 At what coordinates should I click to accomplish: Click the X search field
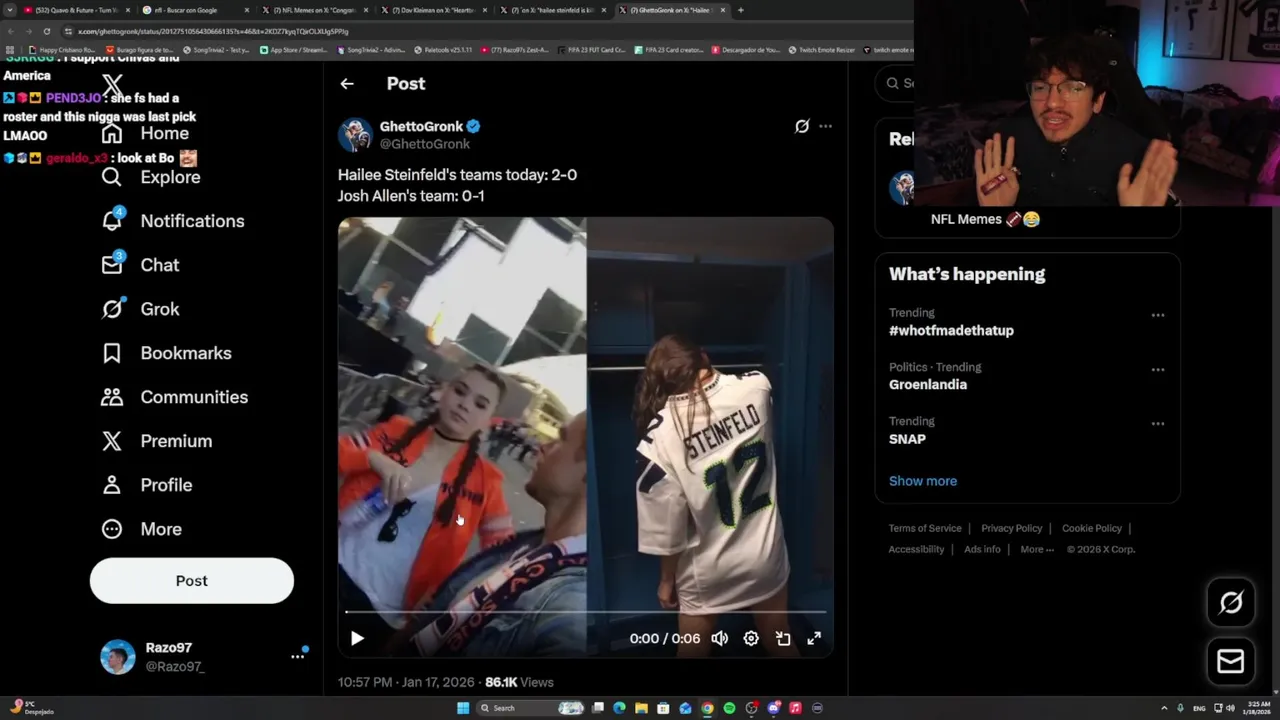[895, 83]
